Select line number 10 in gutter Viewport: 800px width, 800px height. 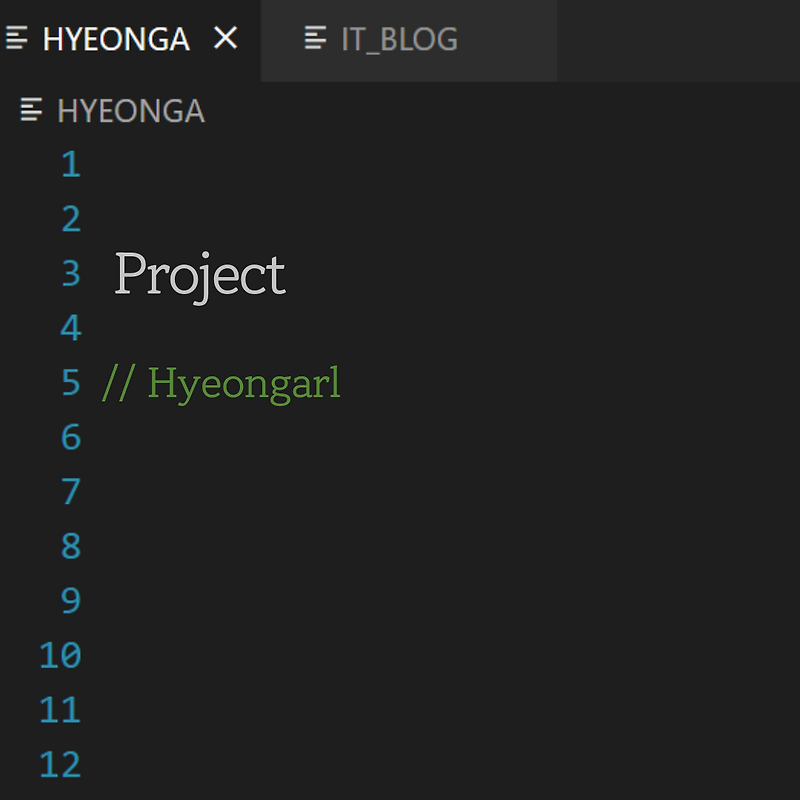[x=60, y=655]
